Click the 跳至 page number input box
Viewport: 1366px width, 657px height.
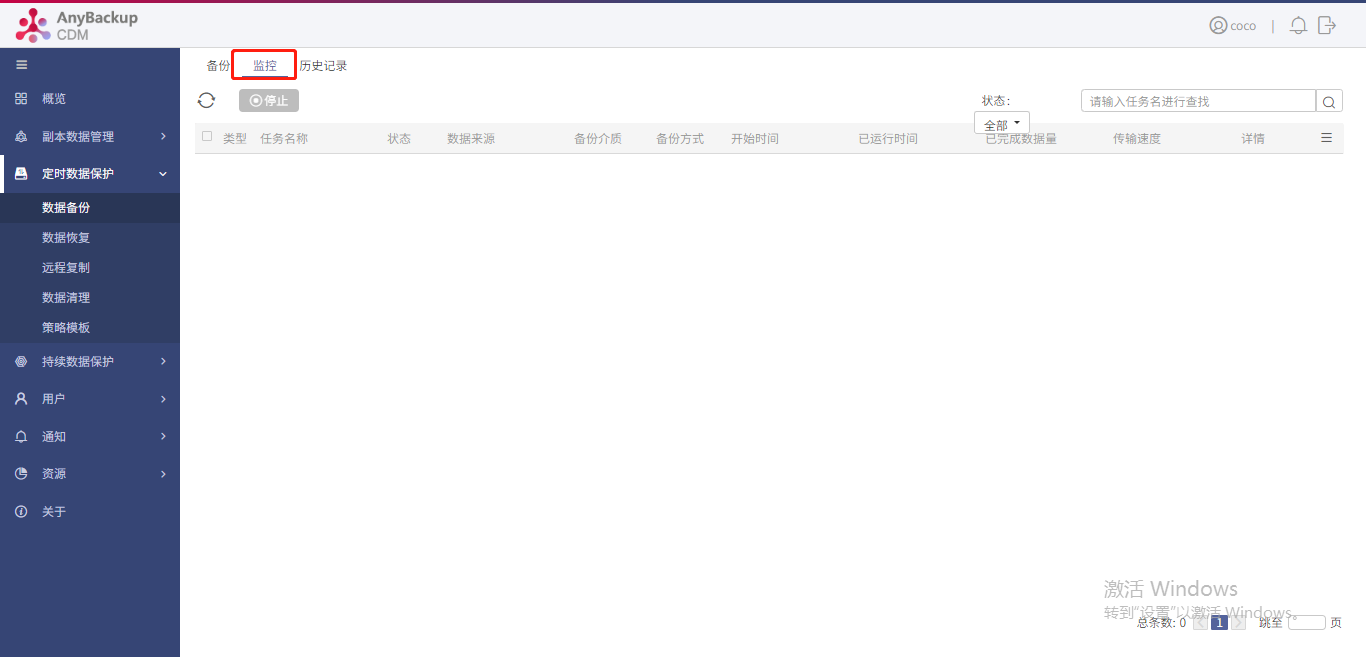coord(1307,623)
